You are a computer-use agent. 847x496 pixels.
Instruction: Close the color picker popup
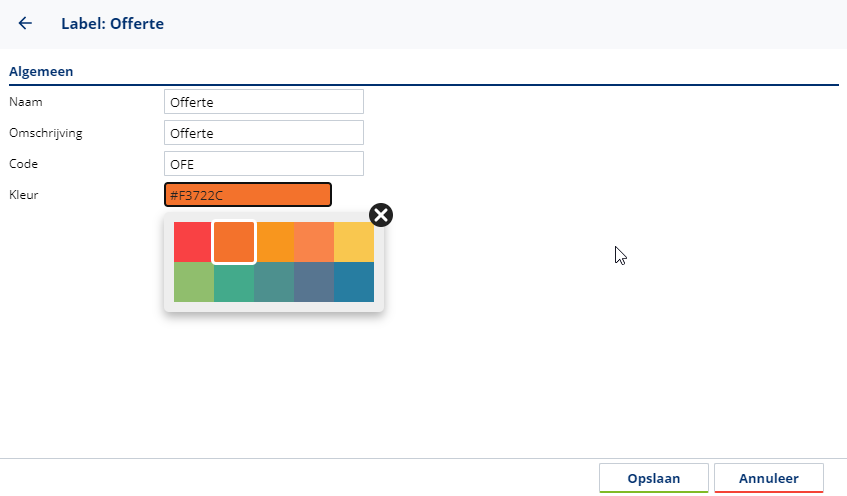point(381,215)
